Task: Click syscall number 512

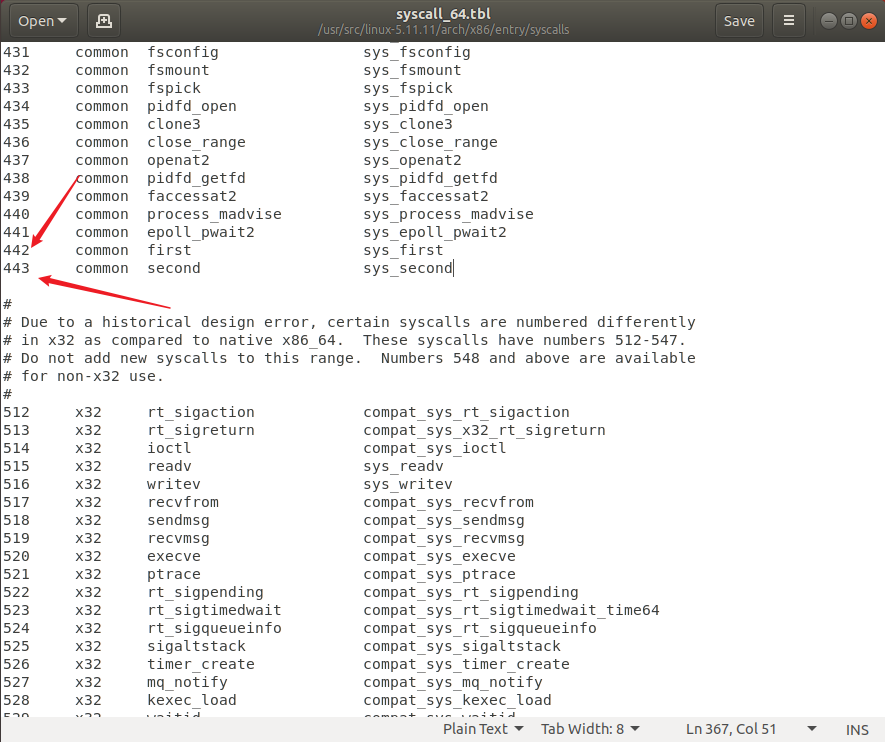Action: click(x=16, y=412)
